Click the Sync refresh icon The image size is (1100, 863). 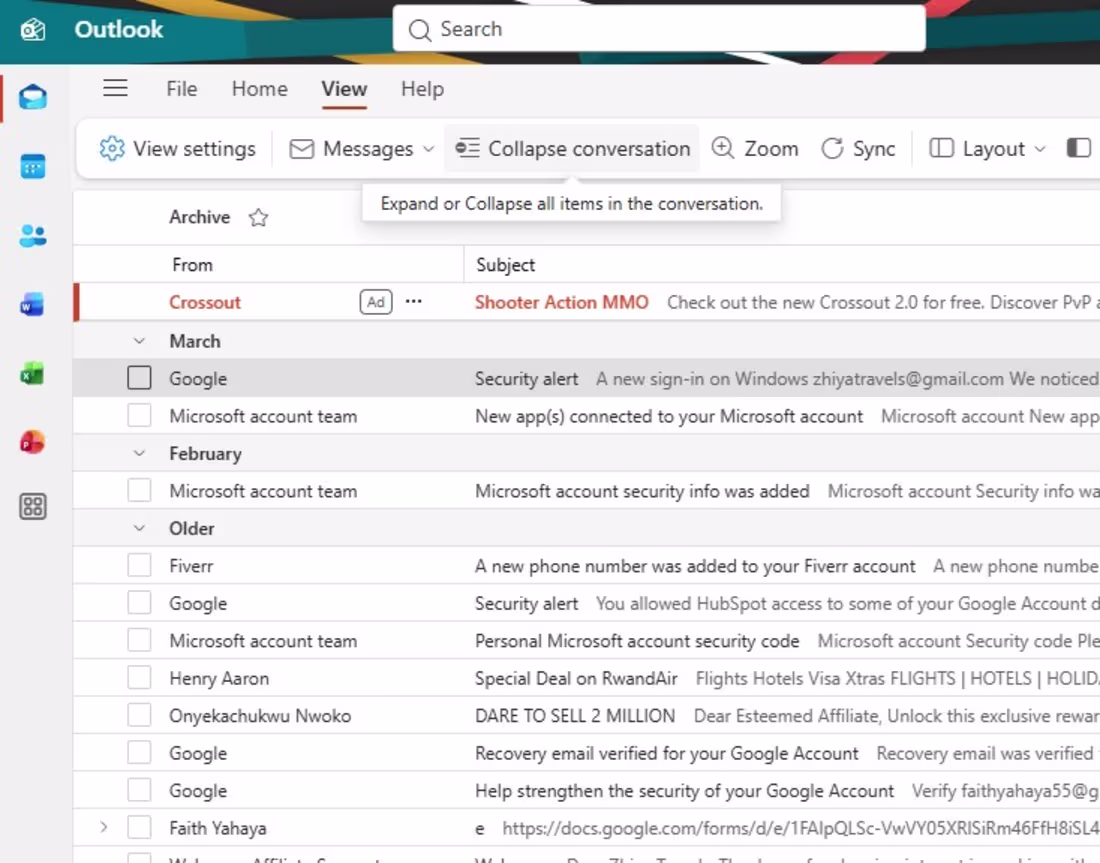832,148
